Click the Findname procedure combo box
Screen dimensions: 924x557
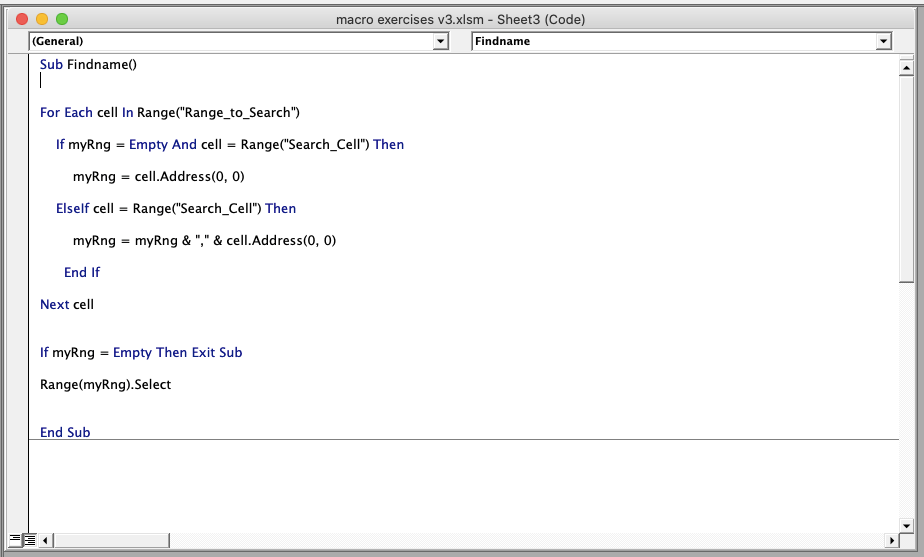[681, 41]
